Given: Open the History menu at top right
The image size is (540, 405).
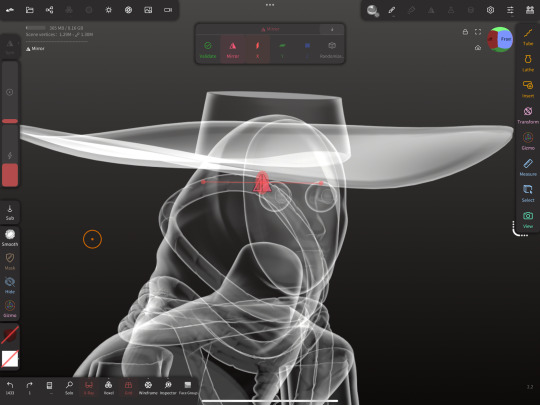Looking at the screenshot, I should tap(530, 10).
